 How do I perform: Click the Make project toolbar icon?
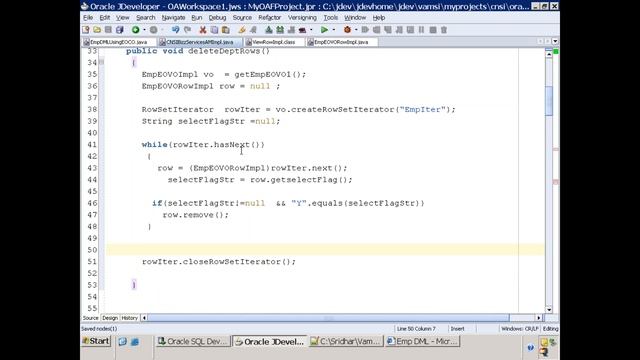(x=269, y=30)
